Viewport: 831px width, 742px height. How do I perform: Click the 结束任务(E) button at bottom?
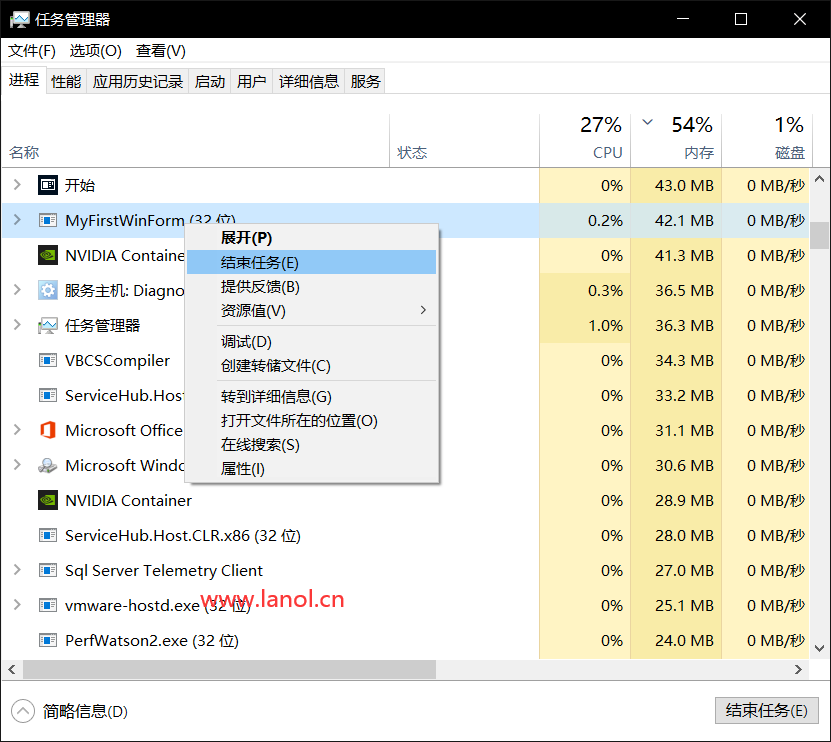766,710
